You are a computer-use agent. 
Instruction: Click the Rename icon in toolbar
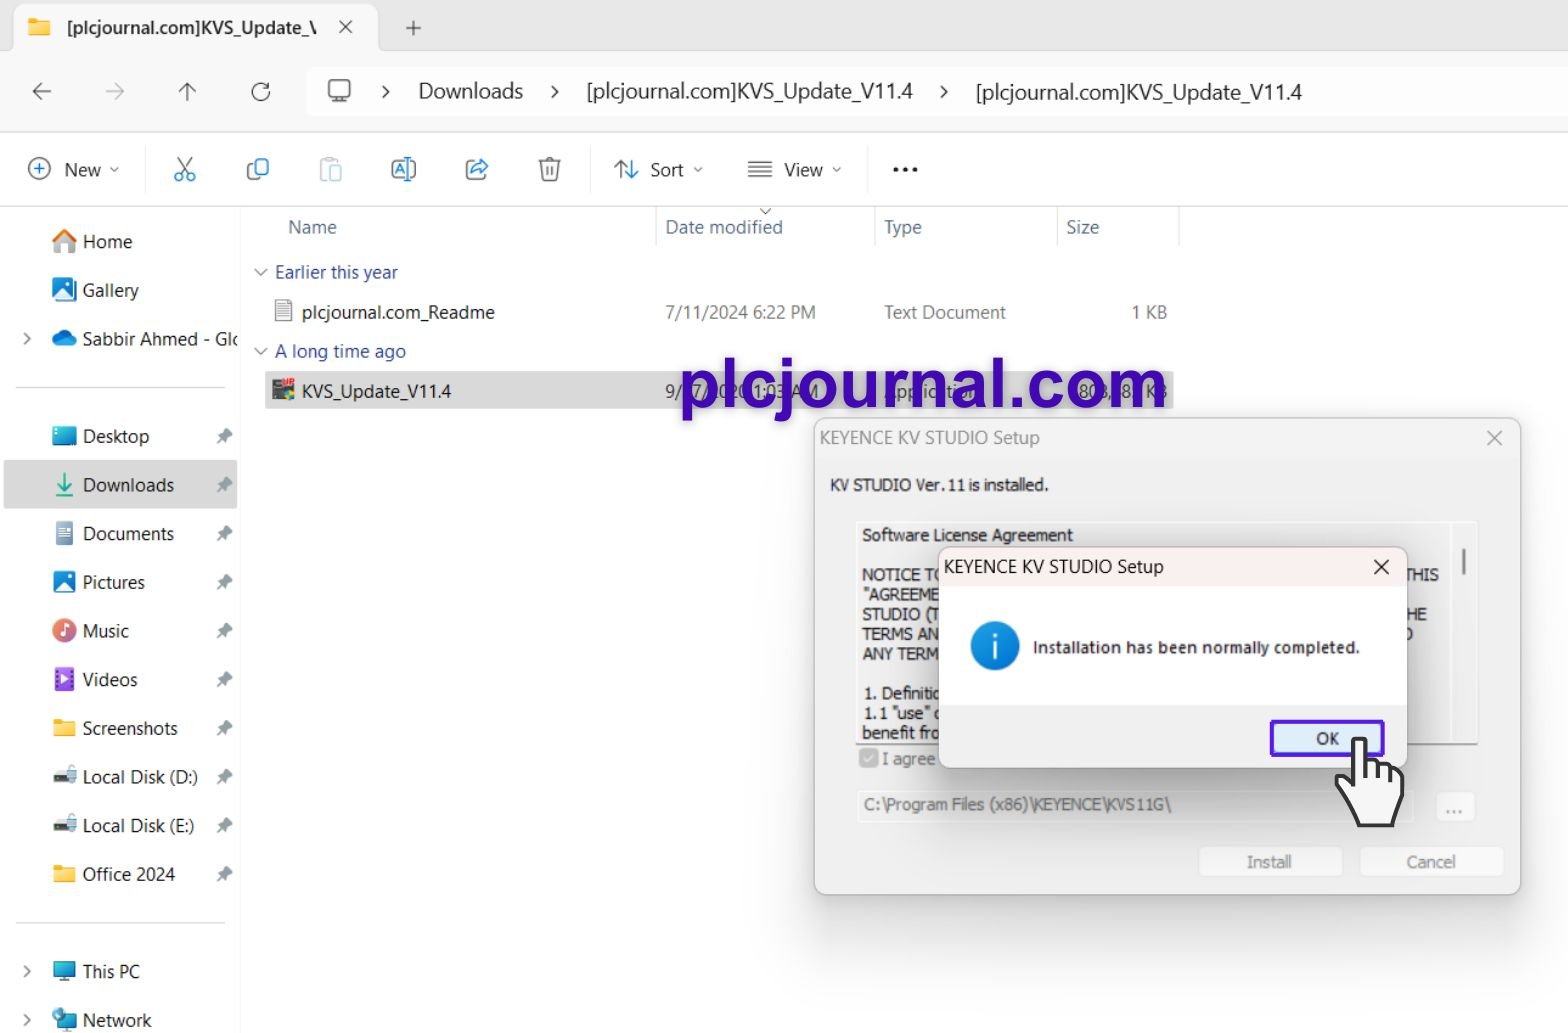click(x=403, y=170)
